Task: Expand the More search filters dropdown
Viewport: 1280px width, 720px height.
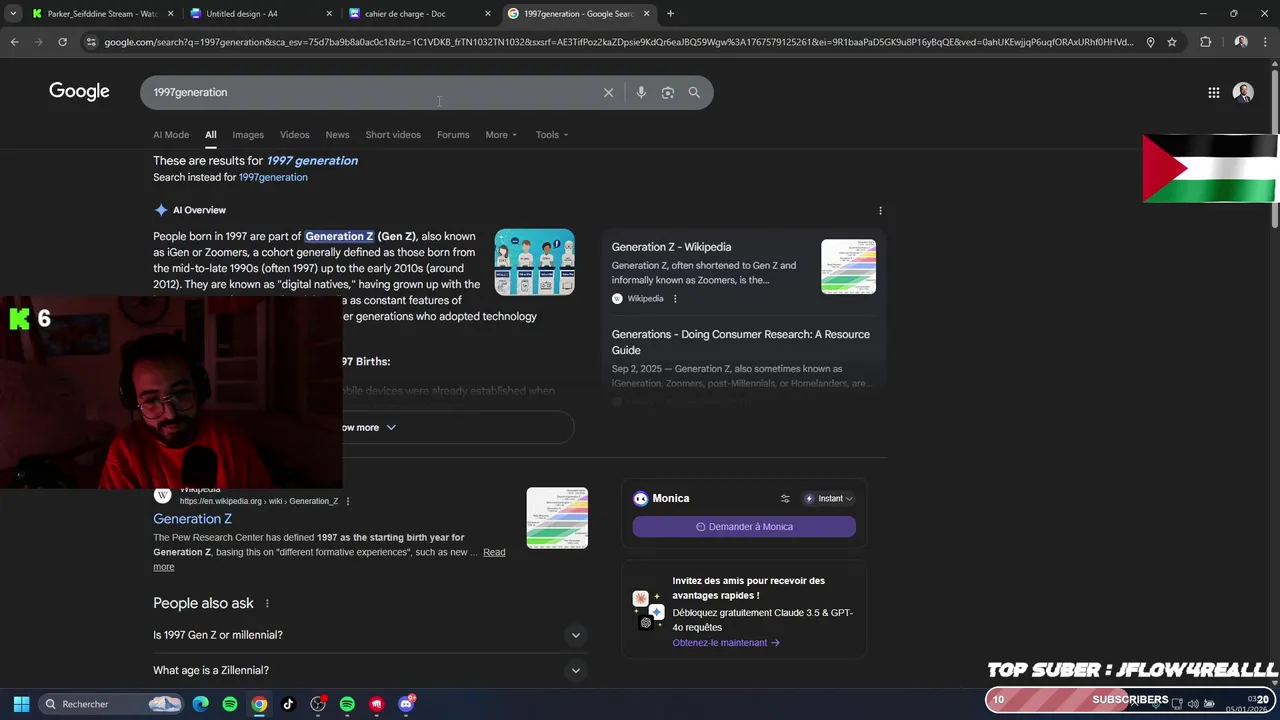Action: (x=501, y=135)
